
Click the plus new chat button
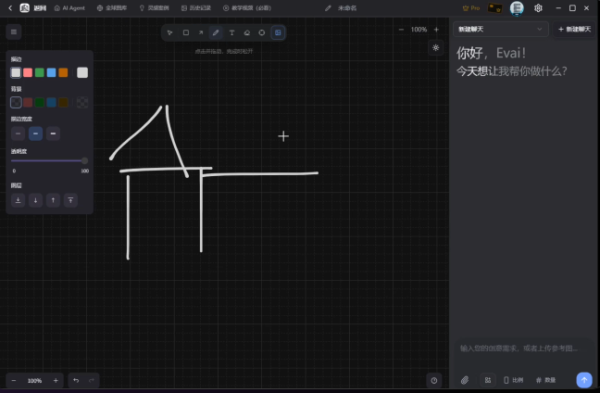(574, 29)
